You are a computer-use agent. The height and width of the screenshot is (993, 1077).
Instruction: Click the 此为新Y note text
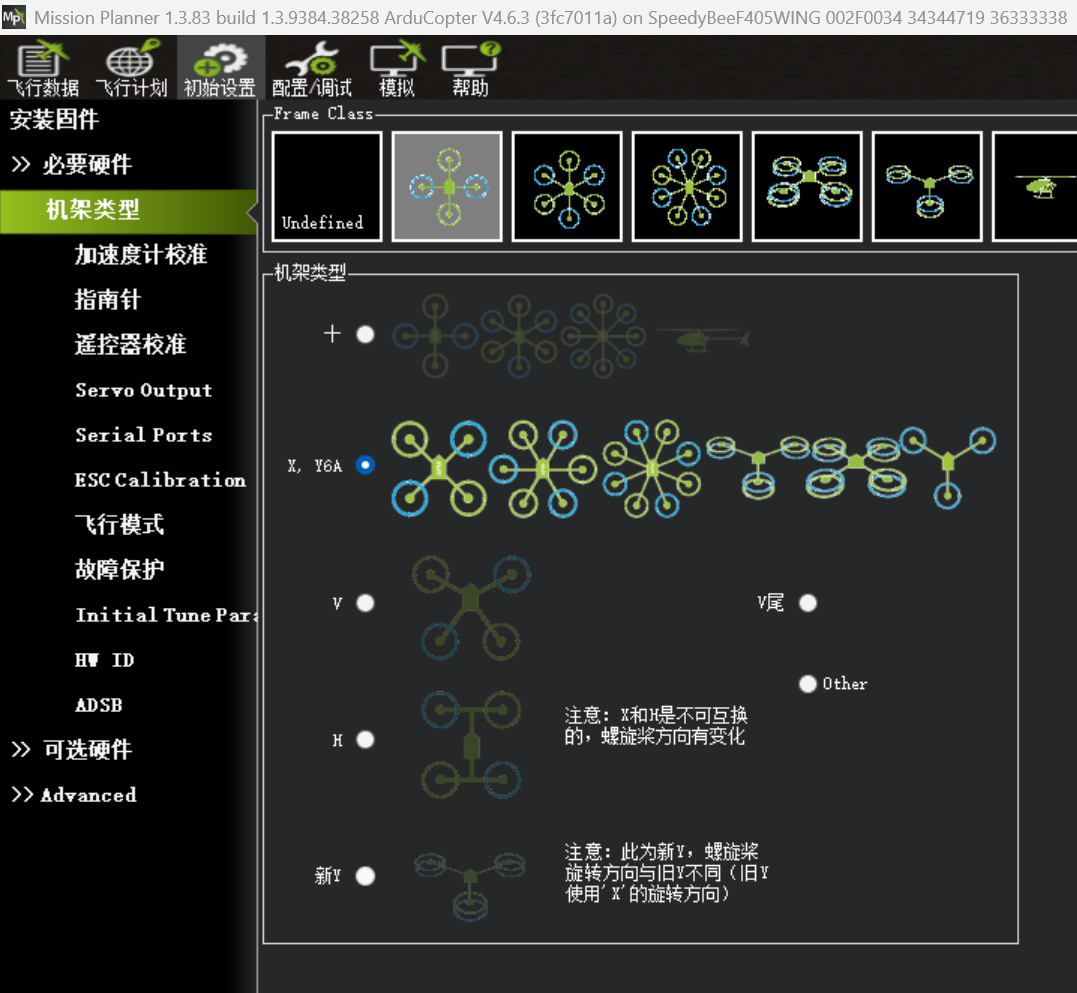tap(666, 873)
